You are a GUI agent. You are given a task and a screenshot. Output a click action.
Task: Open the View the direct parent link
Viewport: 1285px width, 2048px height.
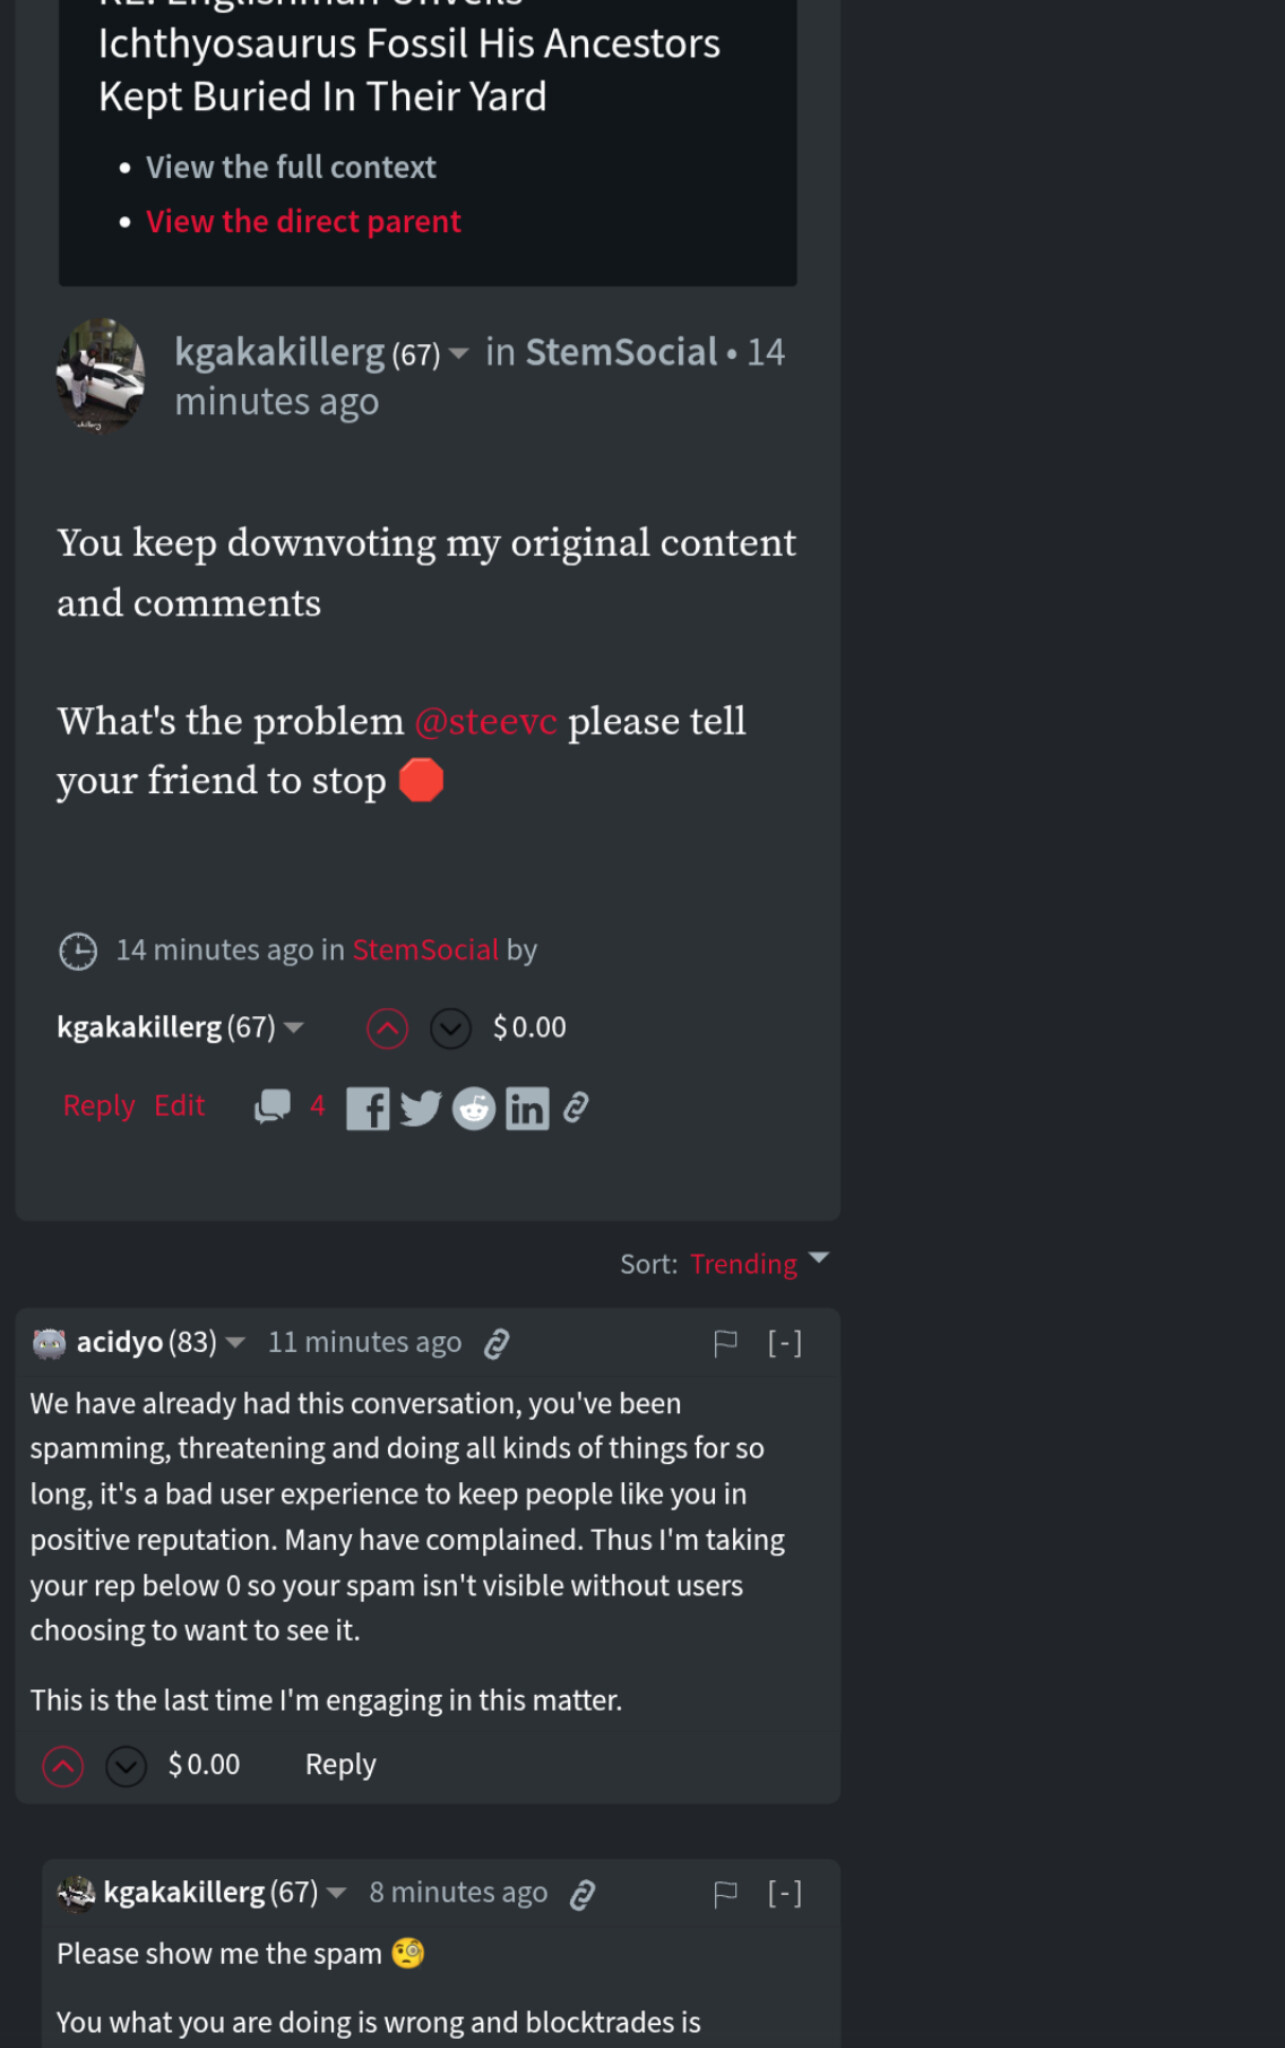click(x=303, y=221)
